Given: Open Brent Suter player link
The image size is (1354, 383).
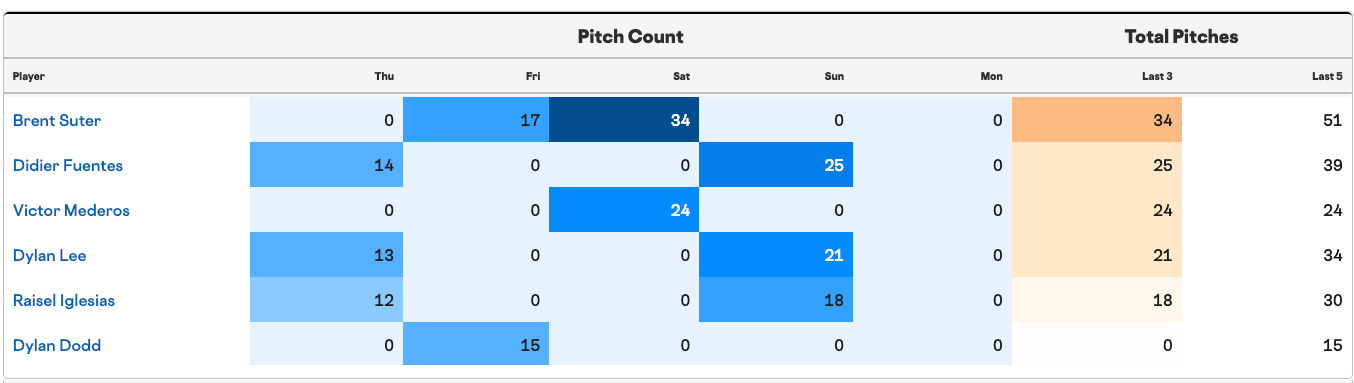Looking at the screenshot, I should click(57, 120).
